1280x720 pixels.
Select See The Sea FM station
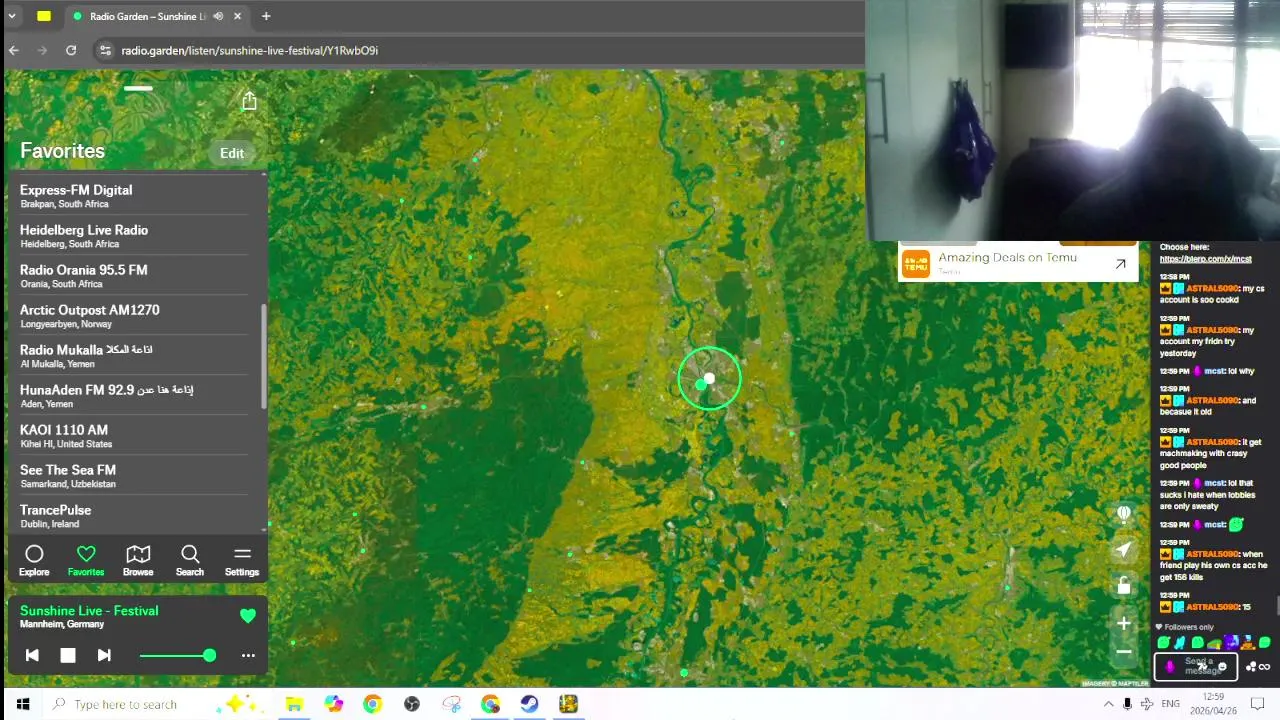tap(134, 476)
